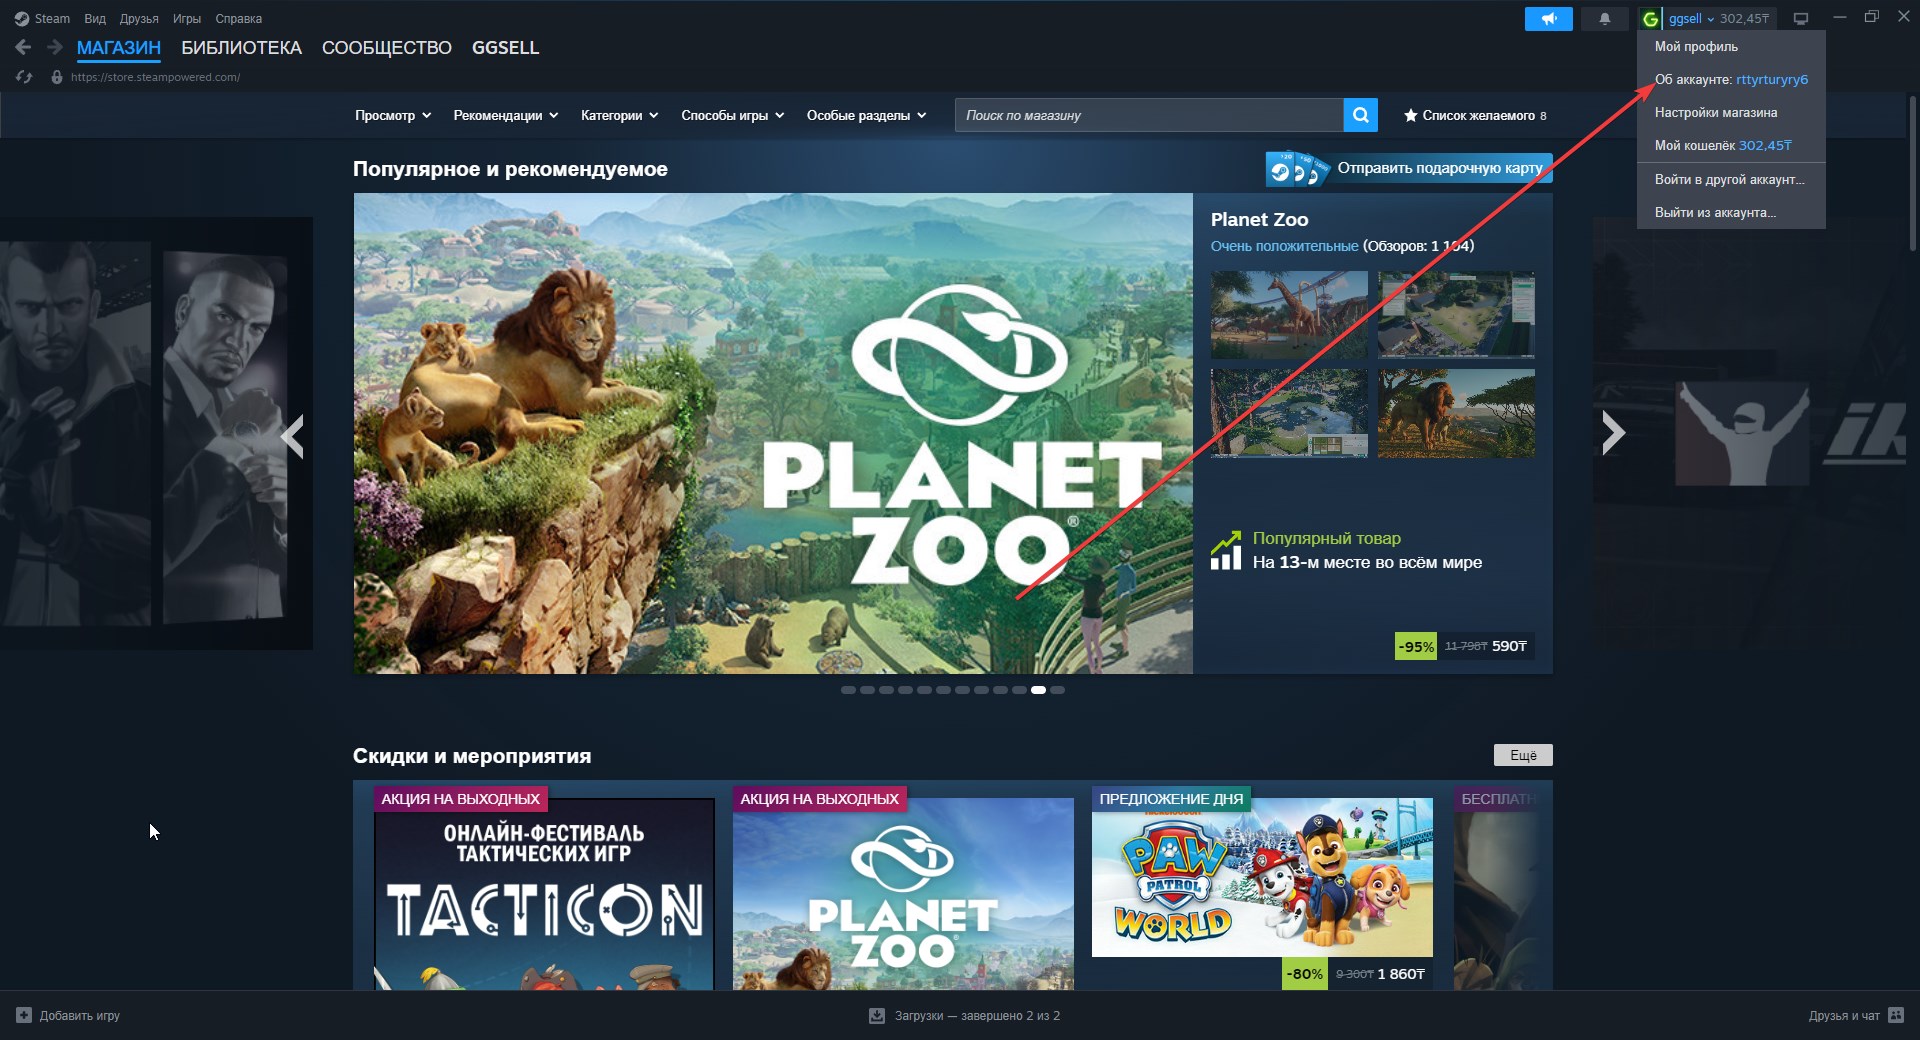
Task: Open the zoo lake screenshot thumbnail bottom left
Action: [1289, 413]
